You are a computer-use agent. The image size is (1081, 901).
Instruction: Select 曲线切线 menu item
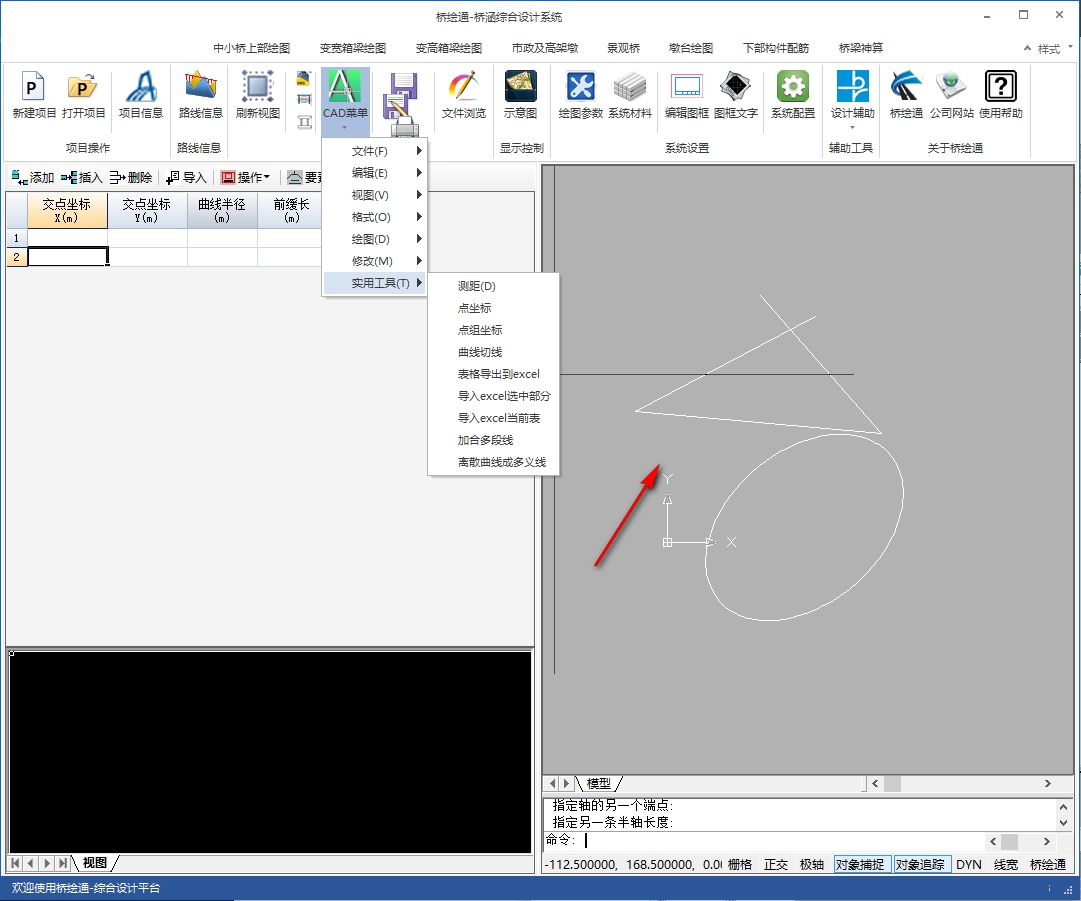pos(494,352)
